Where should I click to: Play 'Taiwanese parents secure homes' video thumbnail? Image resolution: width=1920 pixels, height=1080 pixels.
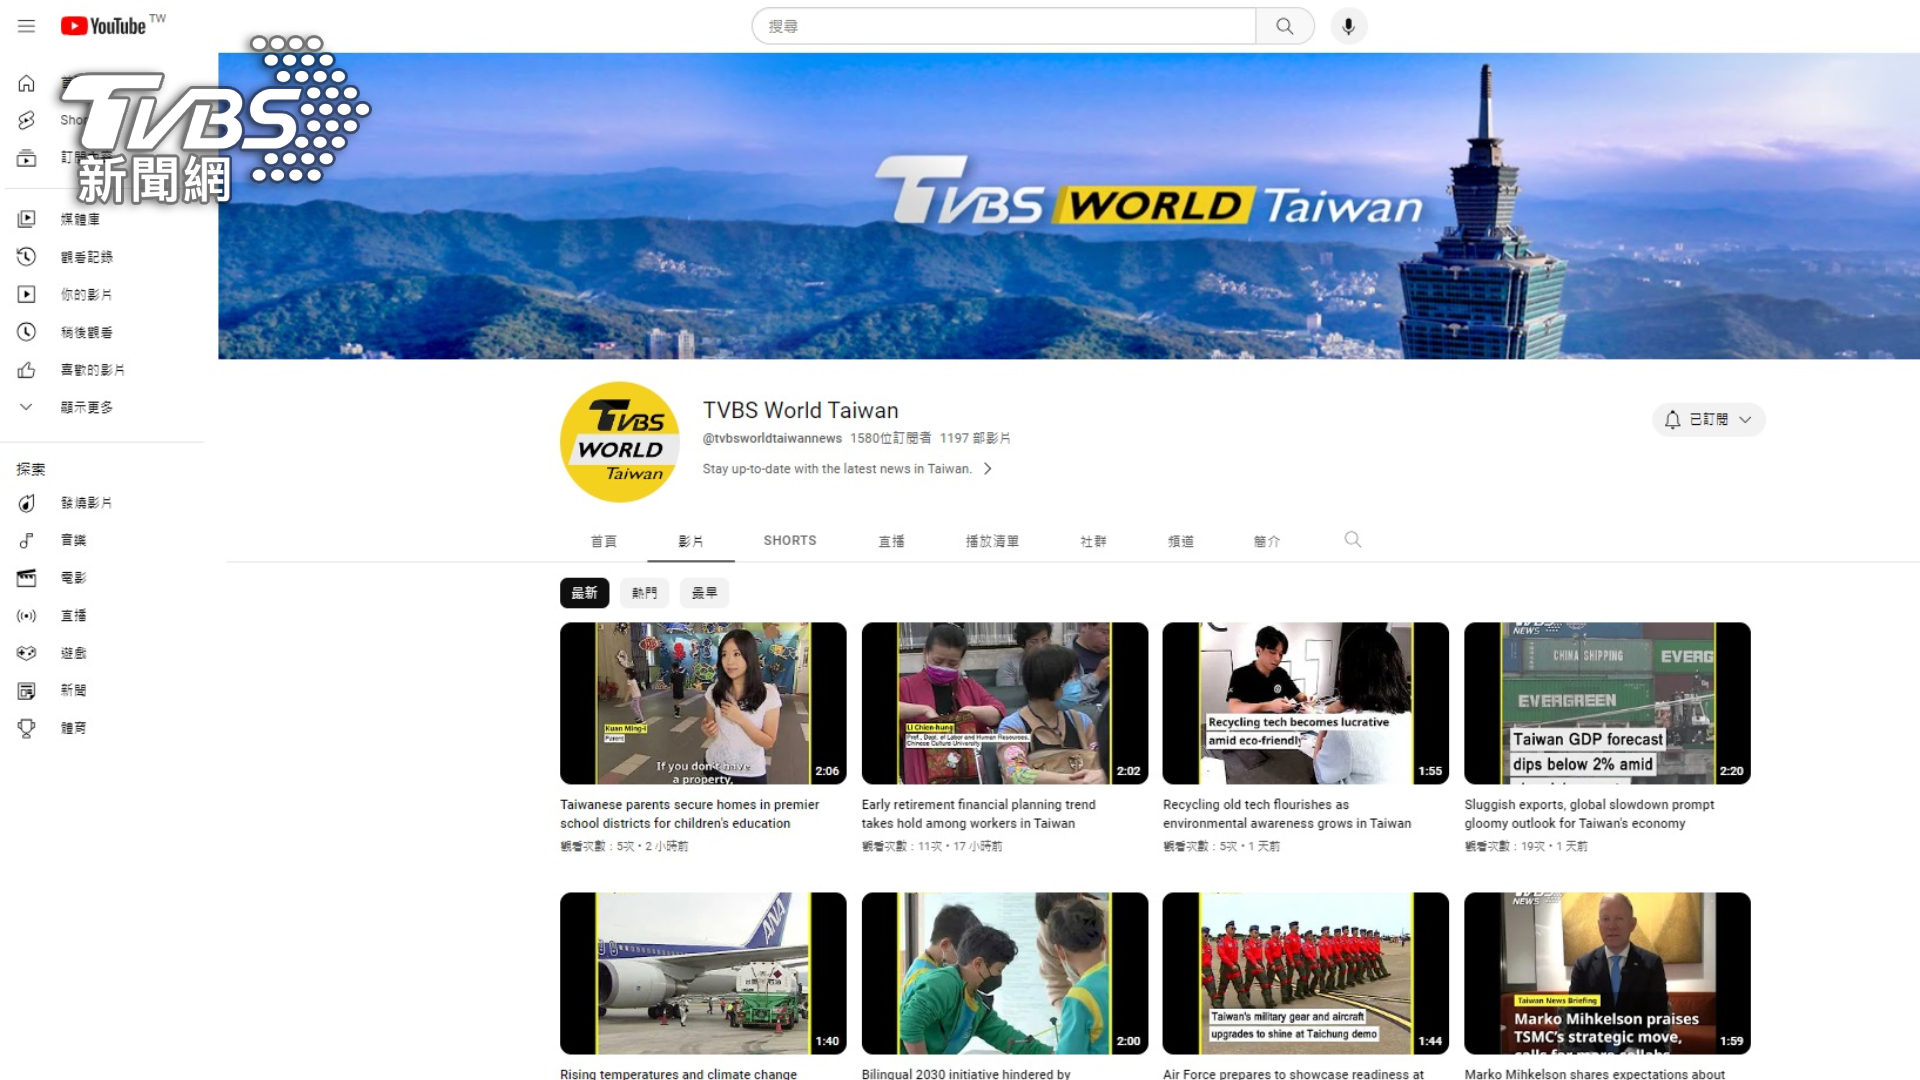click(703, 703)
